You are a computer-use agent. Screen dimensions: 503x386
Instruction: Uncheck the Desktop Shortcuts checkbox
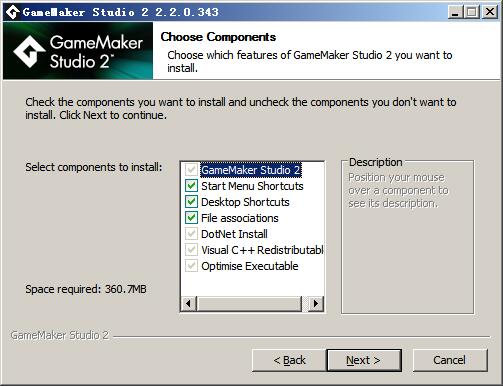click(191, 202)
